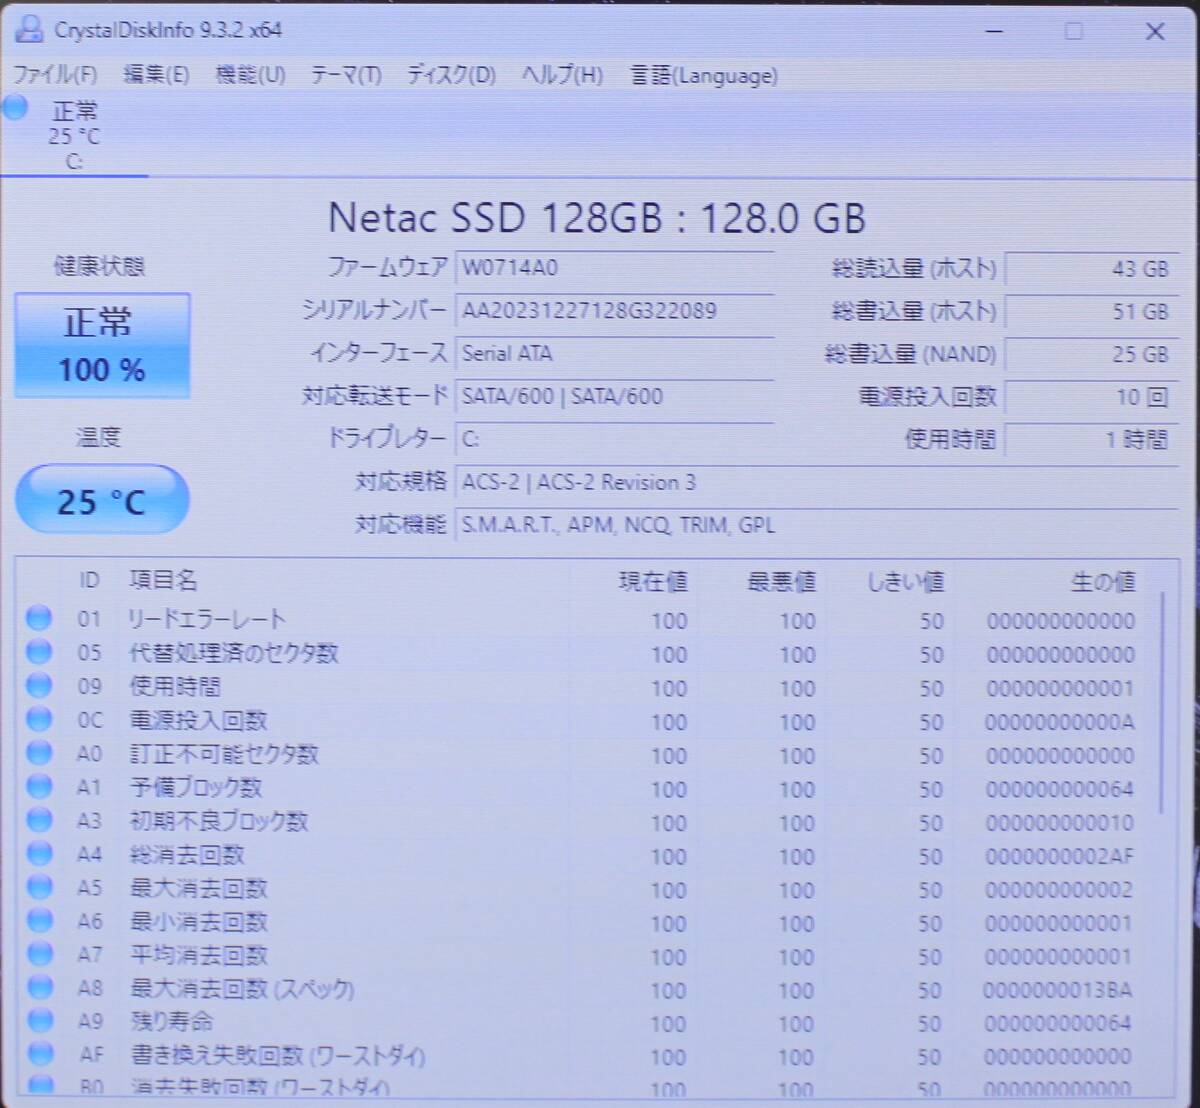Click the status circle of row A4 総消去回数

(x=39, y=854)
